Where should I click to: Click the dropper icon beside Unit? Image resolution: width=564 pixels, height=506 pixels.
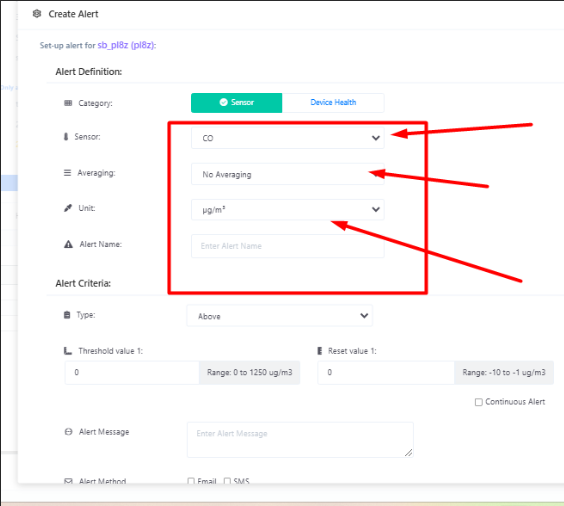68,208
